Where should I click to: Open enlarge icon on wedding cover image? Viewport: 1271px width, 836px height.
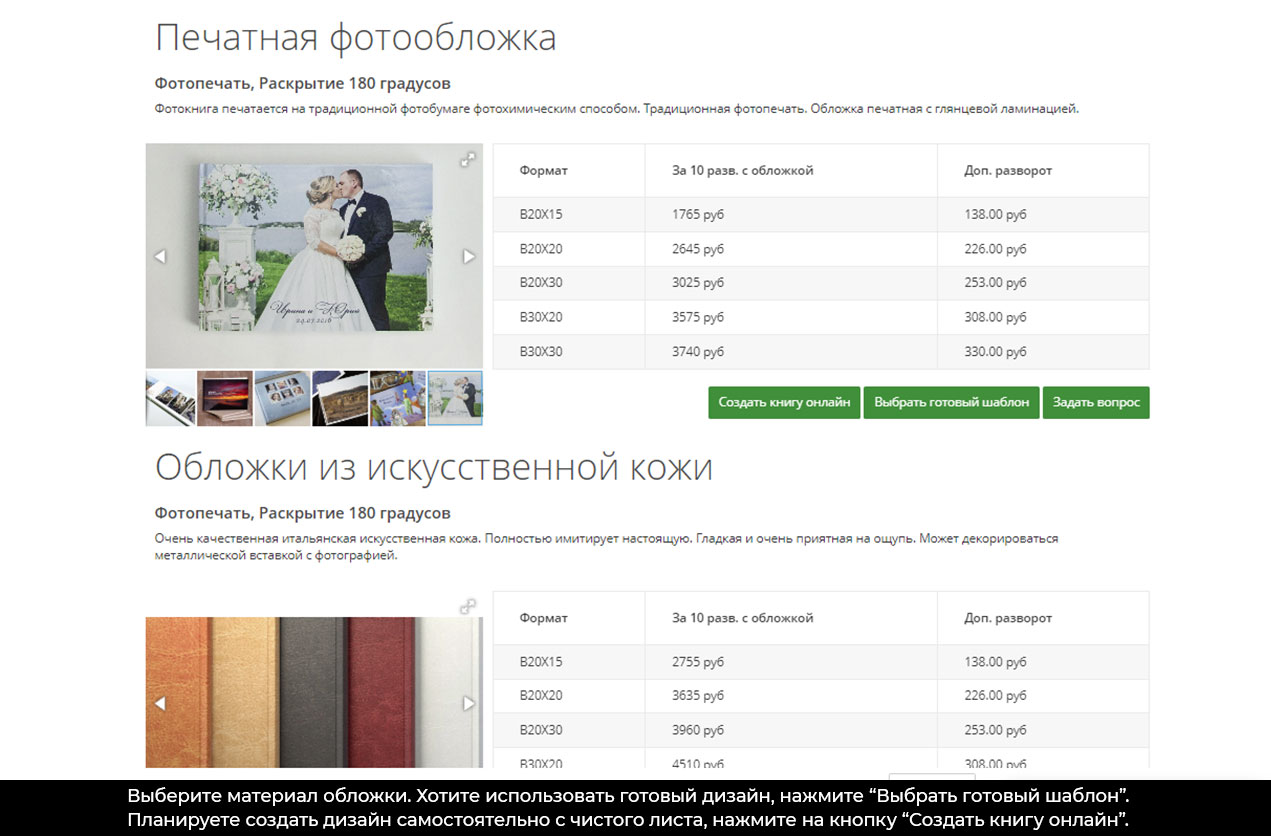pos(467,160)
